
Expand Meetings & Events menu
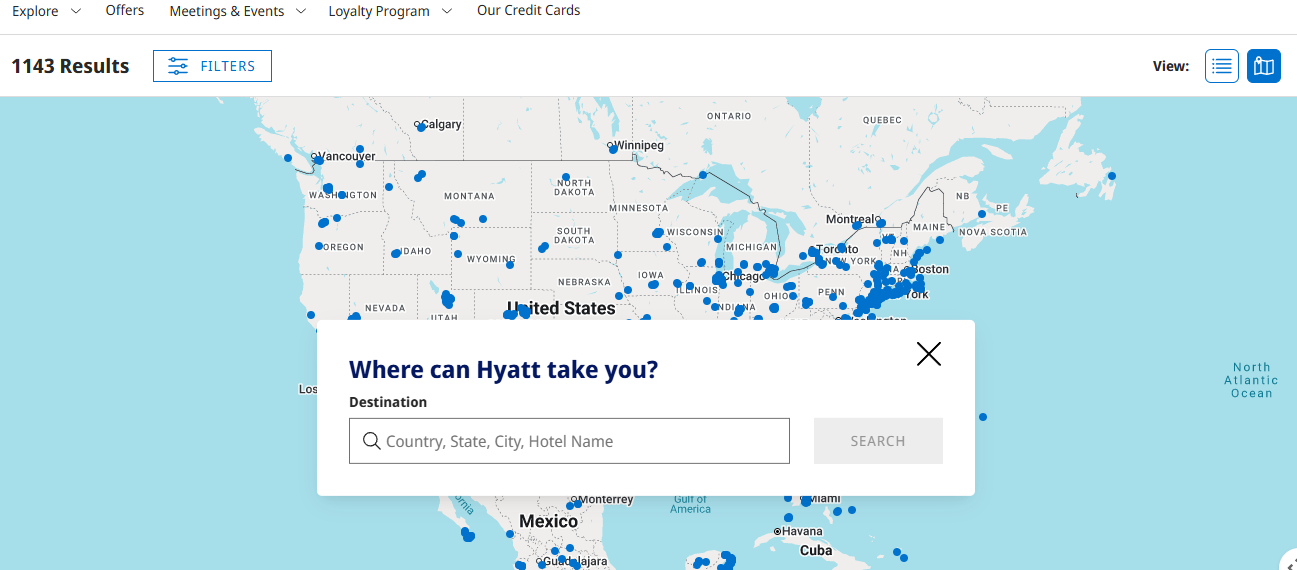pos(240,11)
